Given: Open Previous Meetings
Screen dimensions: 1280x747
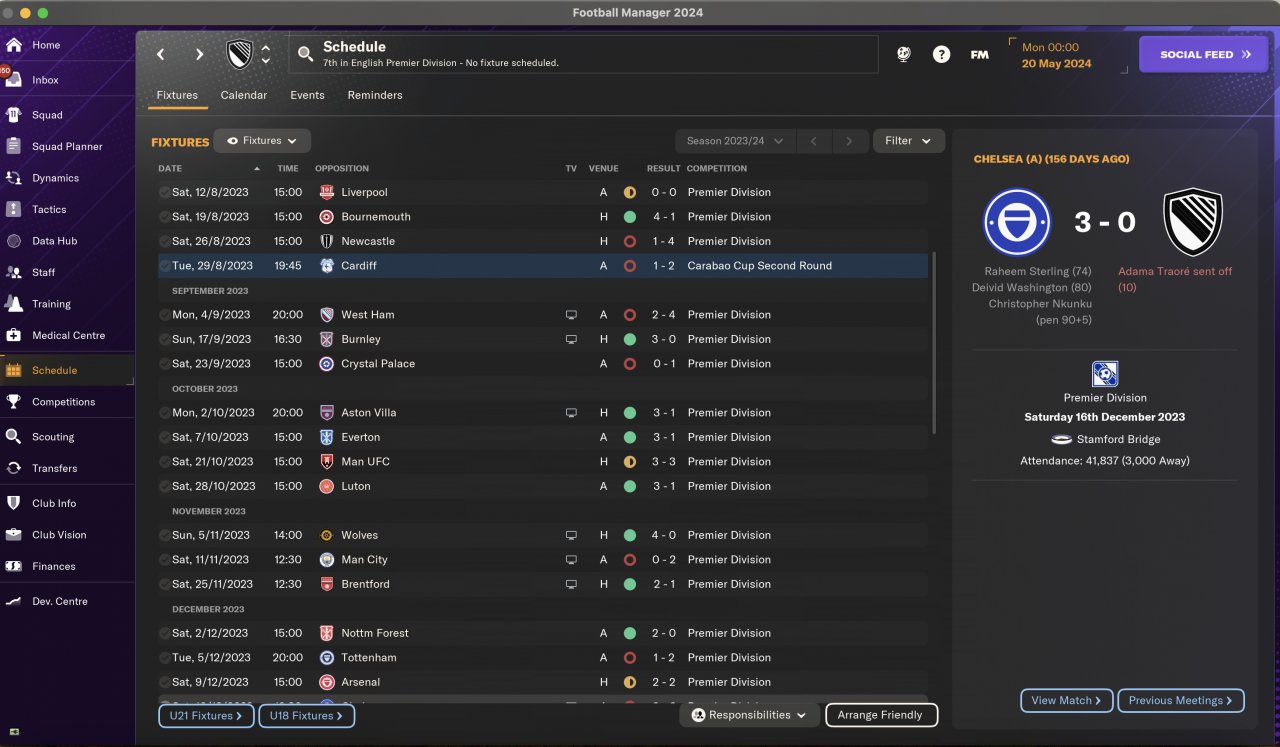Looking at the screenshot, I should point(1181,700).
